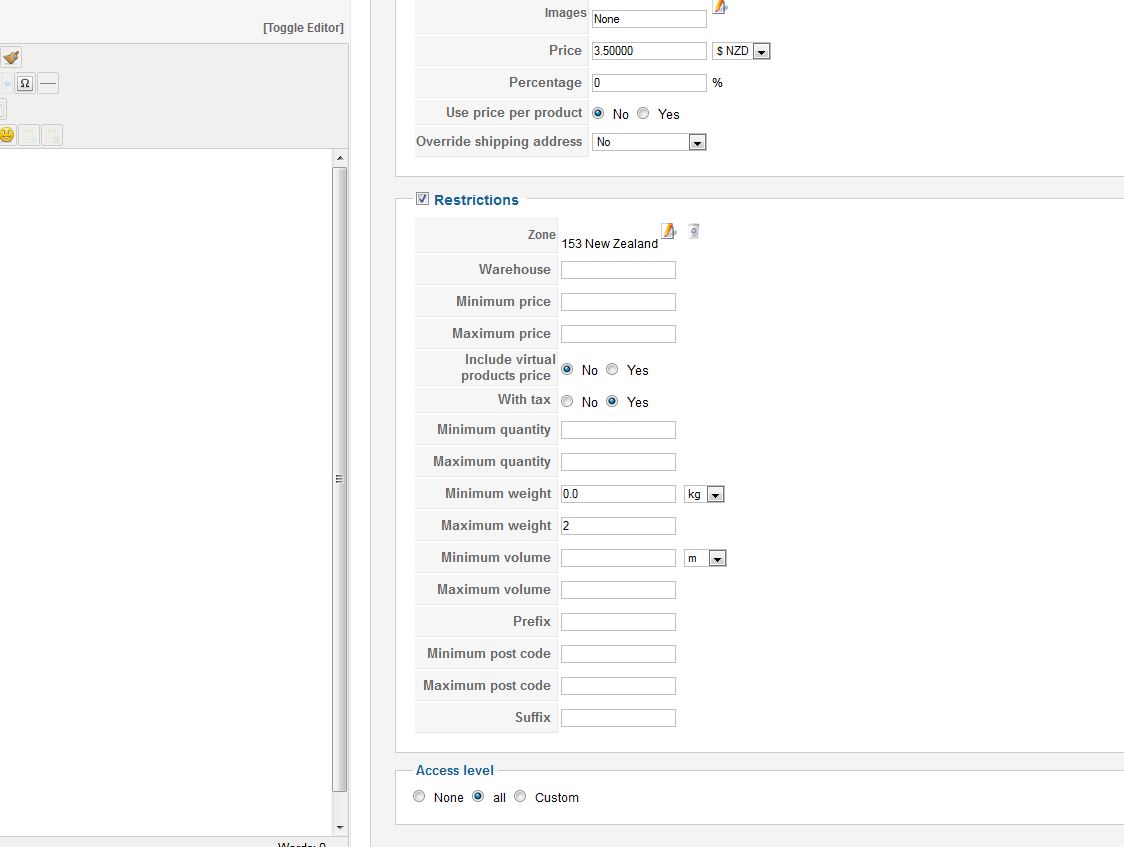Choose all access level
This screenshot has width=1124, height=847.
tap(478, 796)
